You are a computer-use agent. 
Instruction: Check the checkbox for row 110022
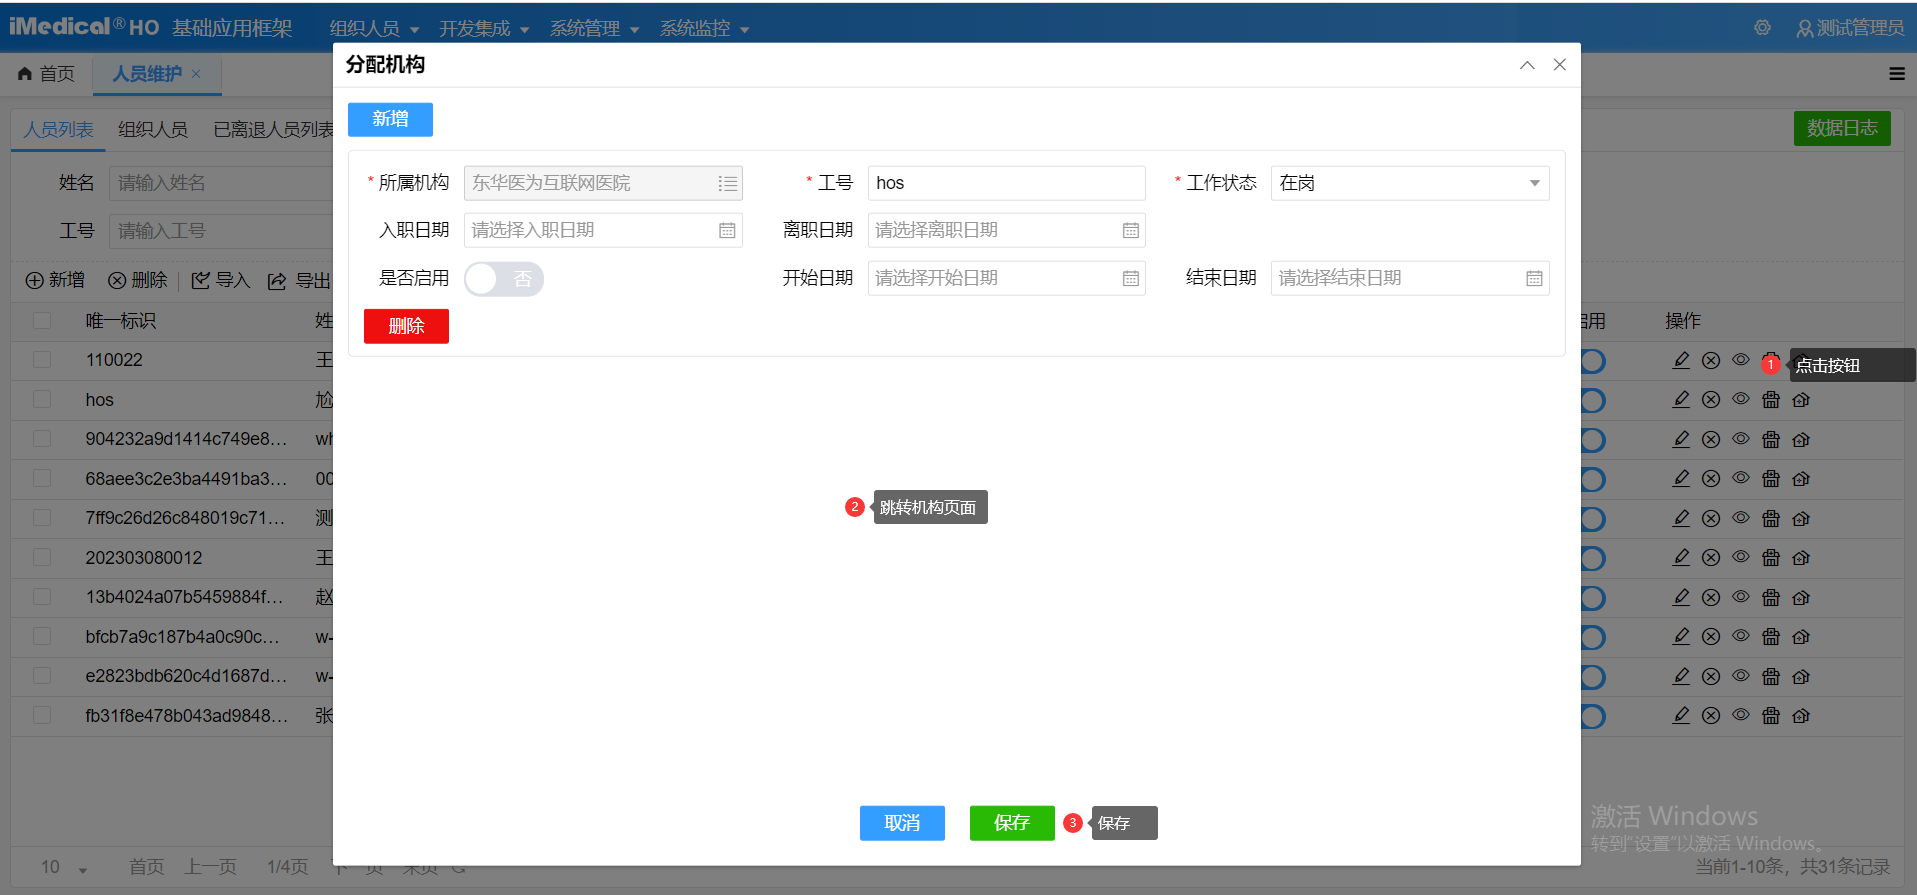42,360
